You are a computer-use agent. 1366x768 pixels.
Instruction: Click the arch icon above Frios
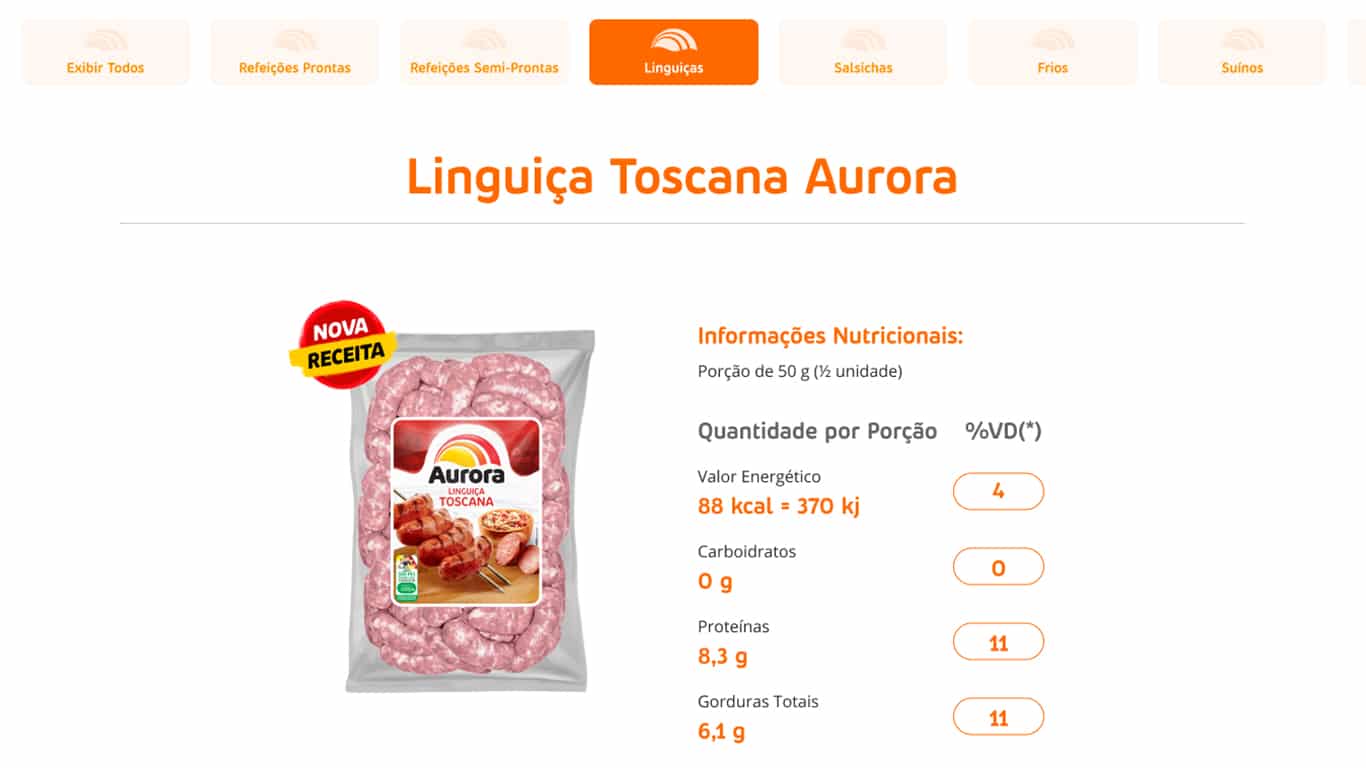click(1053, 40)
